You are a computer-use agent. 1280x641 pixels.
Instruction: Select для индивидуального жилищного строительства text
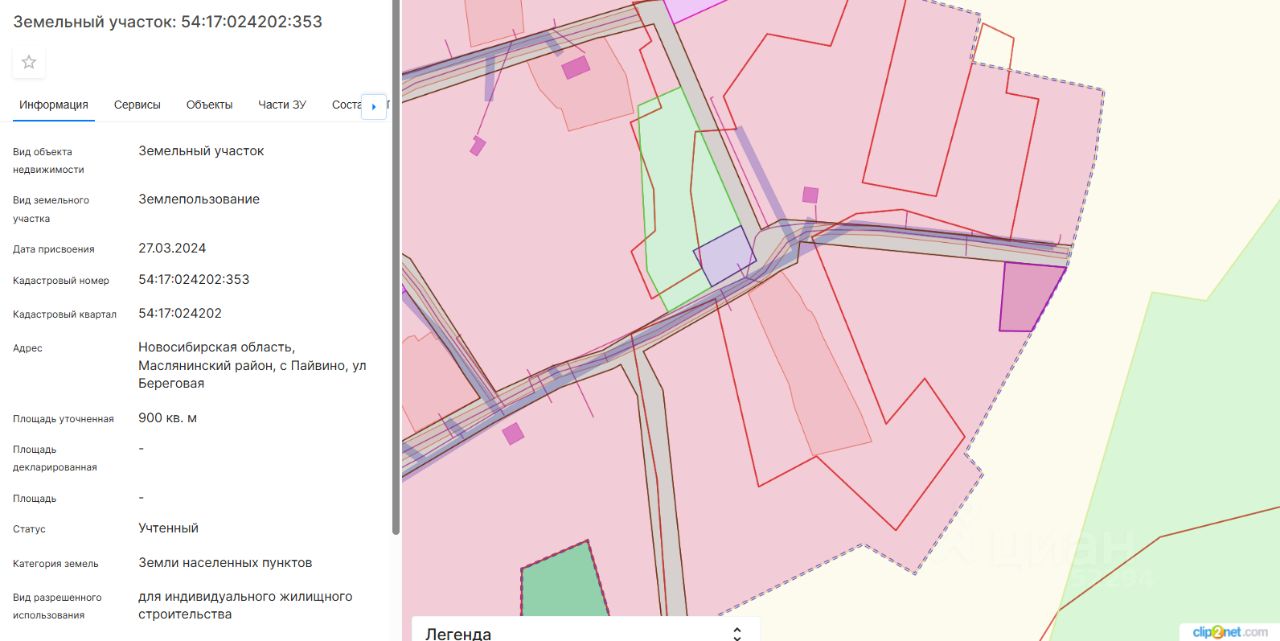[x=245, y=605]
